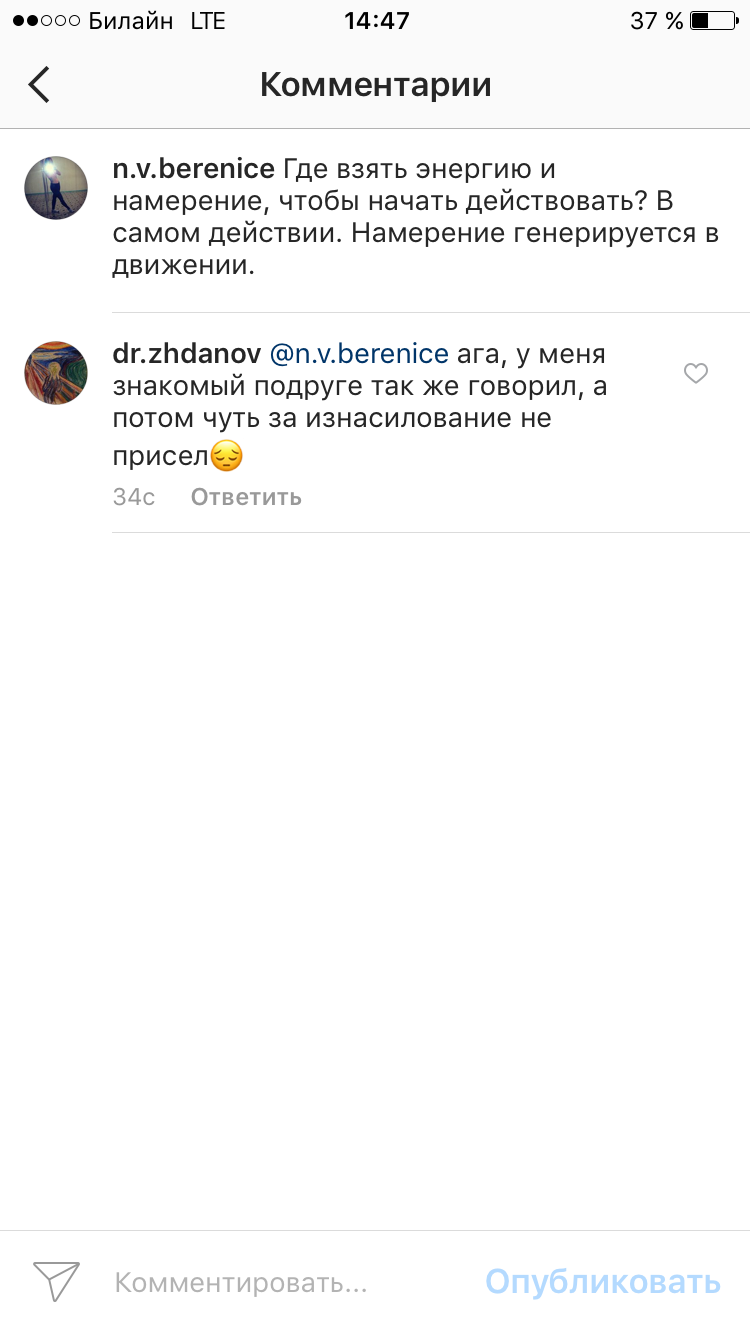Tap the Комментарии header title
The height and width of the screenshot is (1334, 750).
click(x=376, y=85)
